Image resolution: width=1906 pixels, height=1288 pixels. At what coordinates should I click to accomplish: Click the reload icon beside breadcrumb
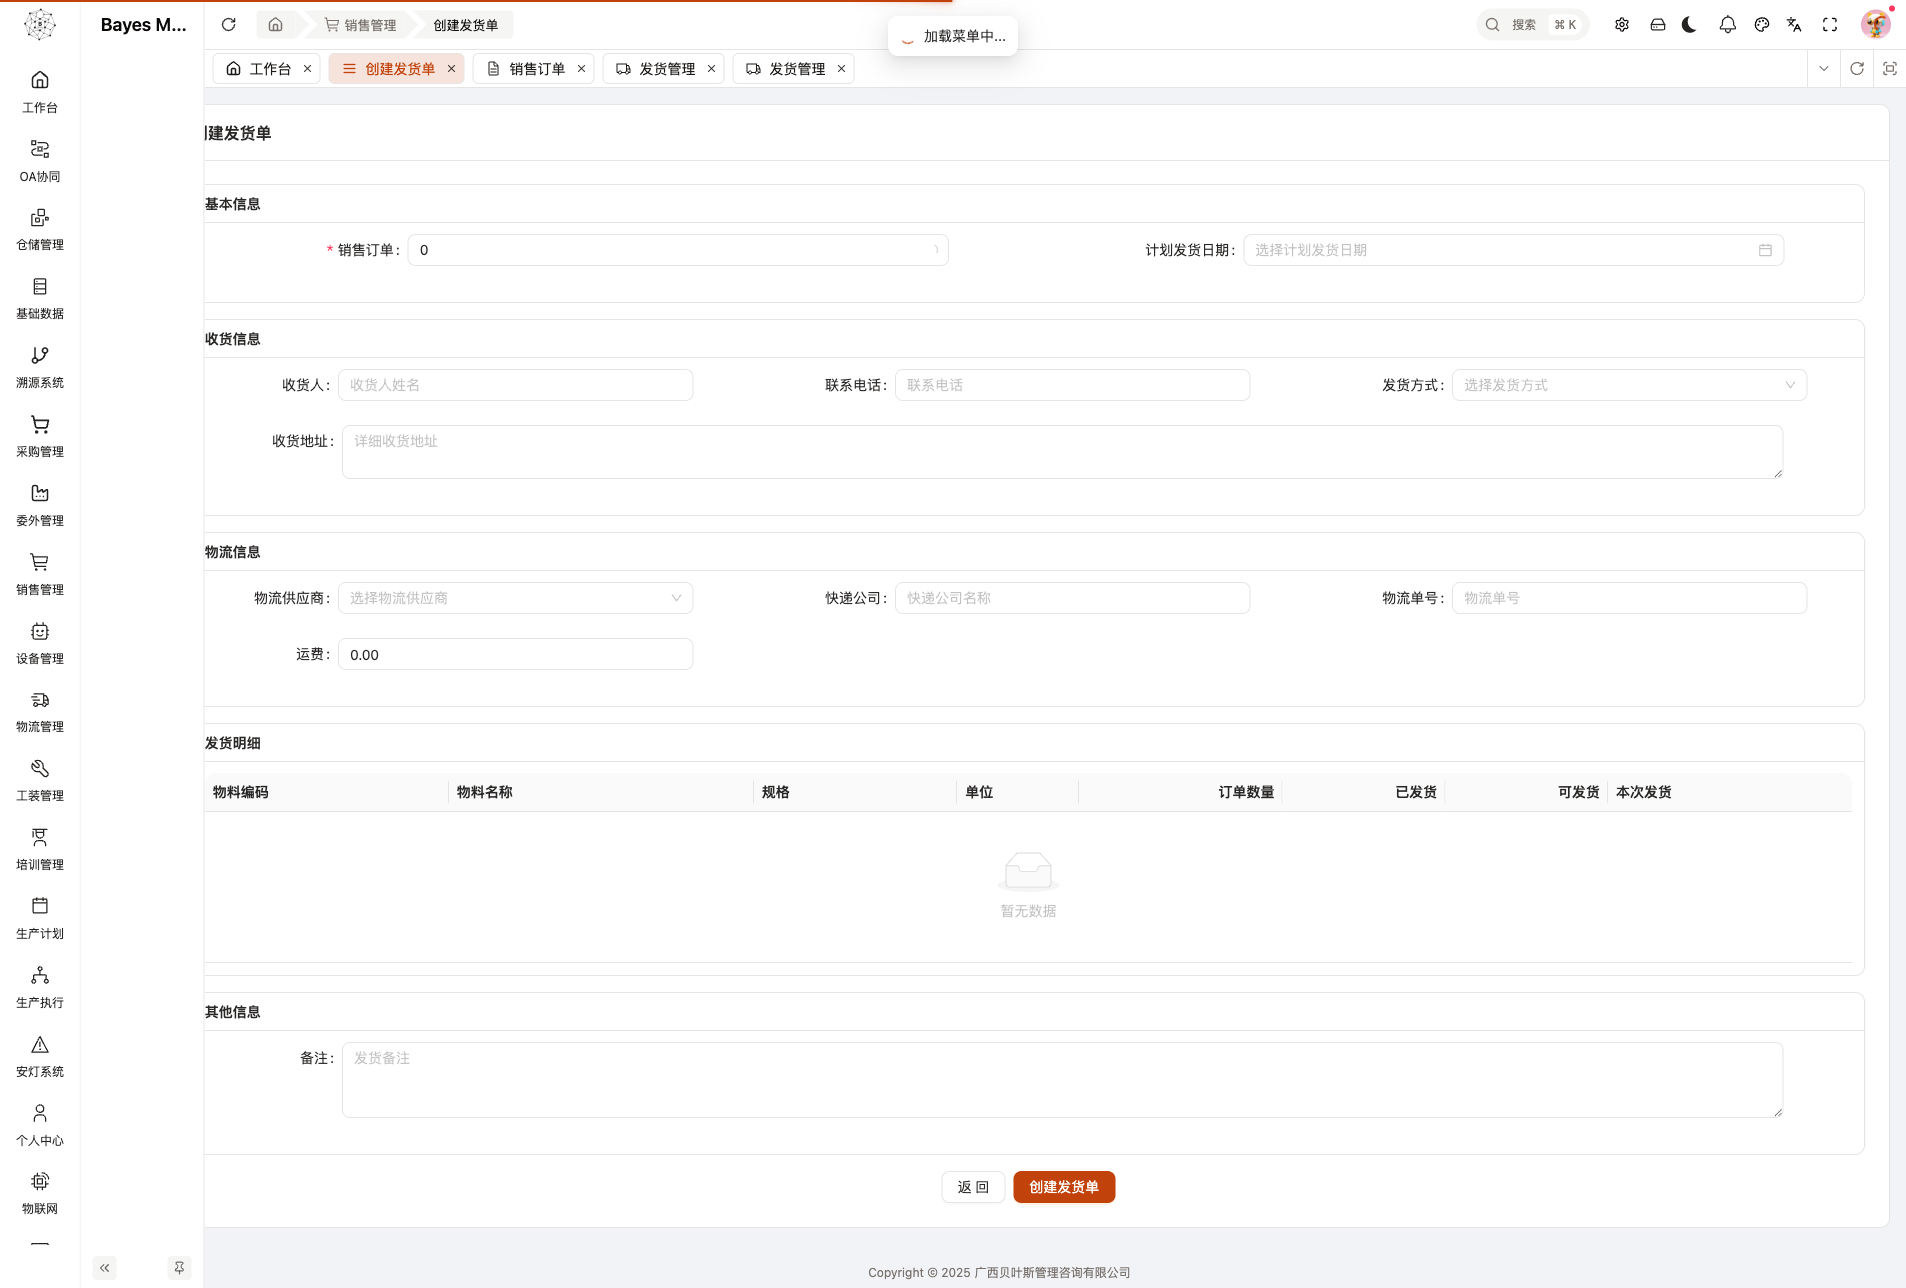click(x=229, y=25)
